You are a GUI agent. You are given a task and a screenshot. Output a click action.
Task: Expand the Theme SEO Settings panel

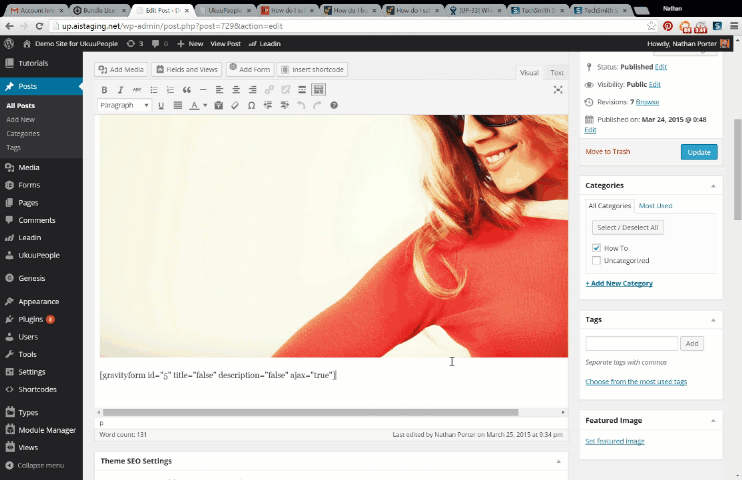tap(559, 461)
